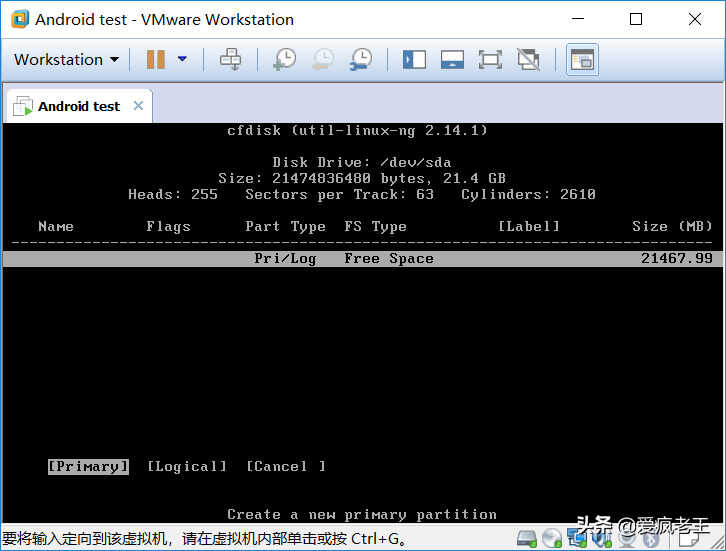
Task: Click the VMware Workstation title bar app icon
Action: pyautogui.click(x=20, y=19)
